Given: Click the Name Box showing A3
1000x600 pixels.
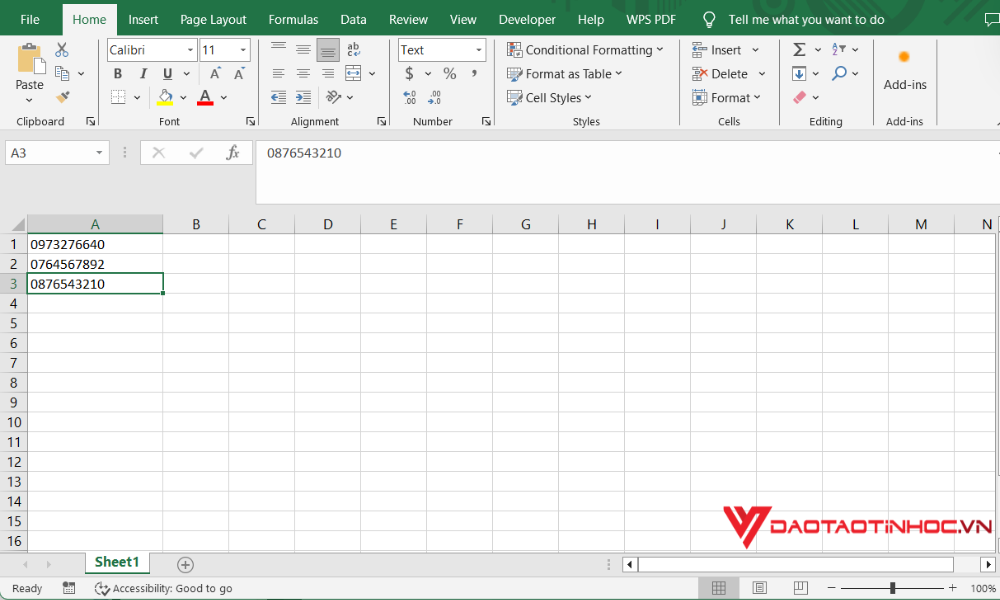Looking at the screenshot, I should 50,151.
